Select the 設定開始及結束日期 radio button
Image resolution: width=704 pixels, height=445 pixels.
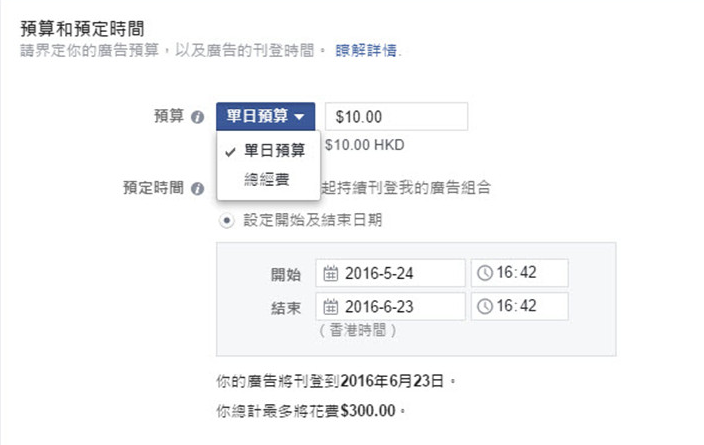point(226,220)
